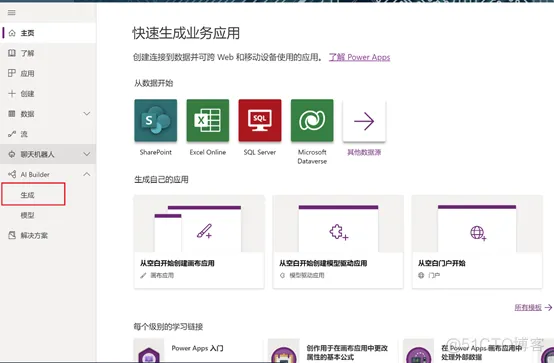Select 创建 create in sidebar
The image size is (554, 363).
click(x=48, y=93)
